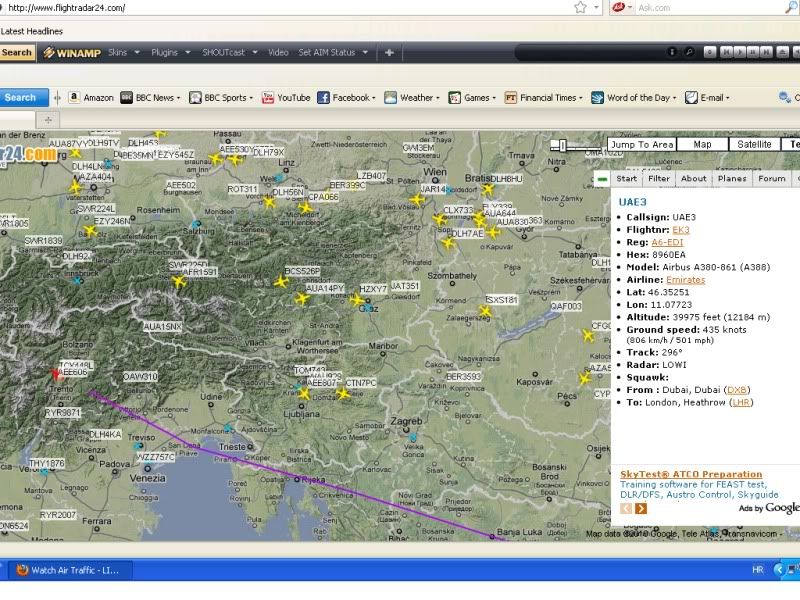
Task: Click the Winamp eject button
Action: (782, 52)
